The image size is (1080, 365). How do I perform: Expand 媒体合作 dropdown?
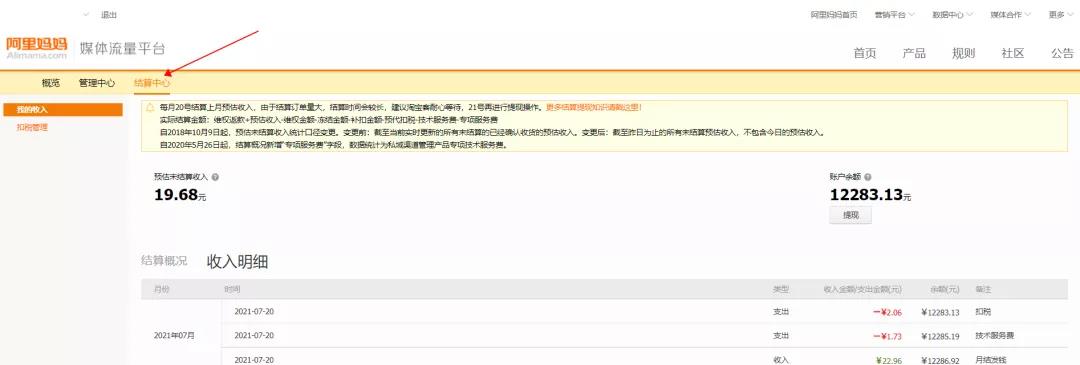coord(1010,14)
